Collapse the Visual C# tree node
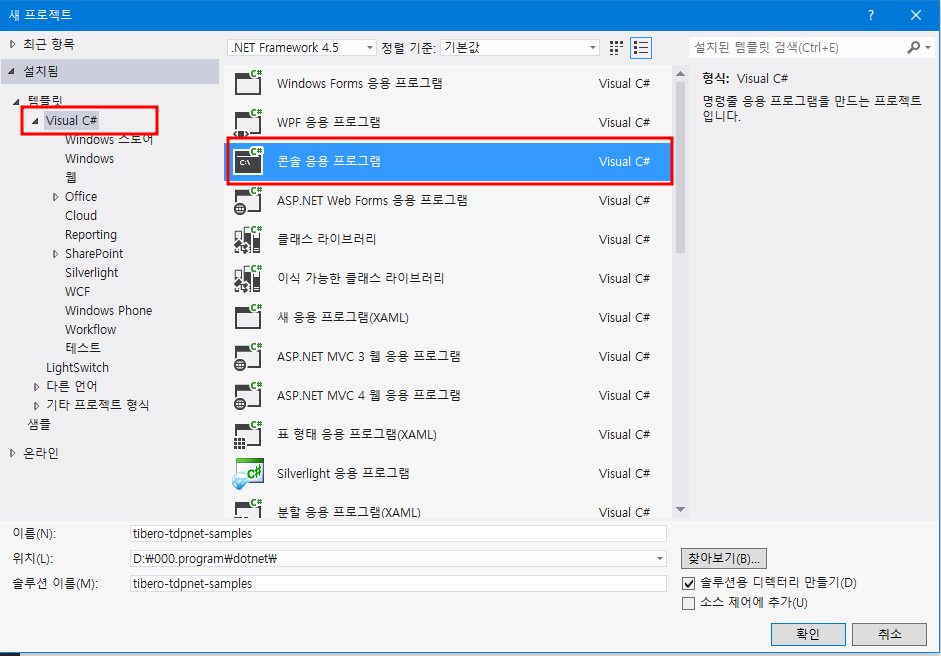941x656 pixels. pyautogui.click(x=35, y=121)
